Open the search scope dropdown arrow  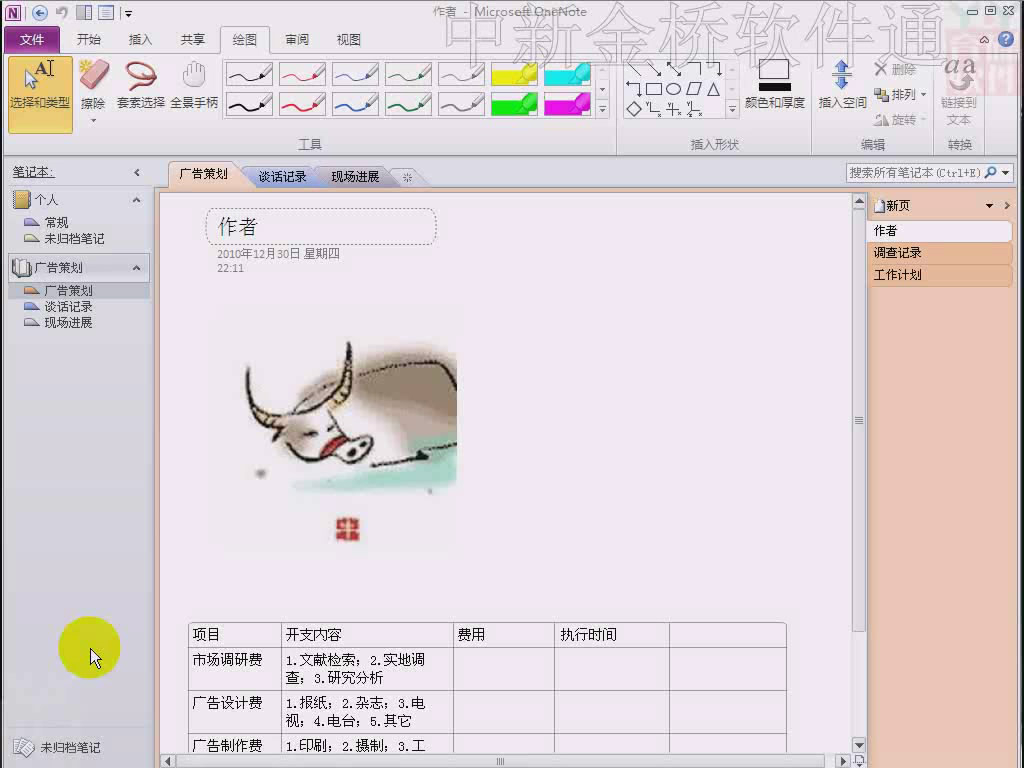click(1006, 172)
